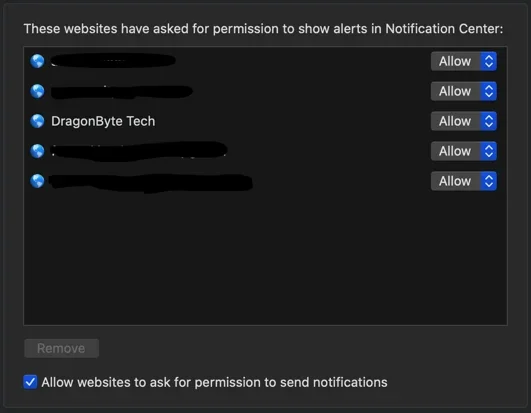
Task: Open the Allow dropdown for DragonByte Tech
Action: pos(464,121)
